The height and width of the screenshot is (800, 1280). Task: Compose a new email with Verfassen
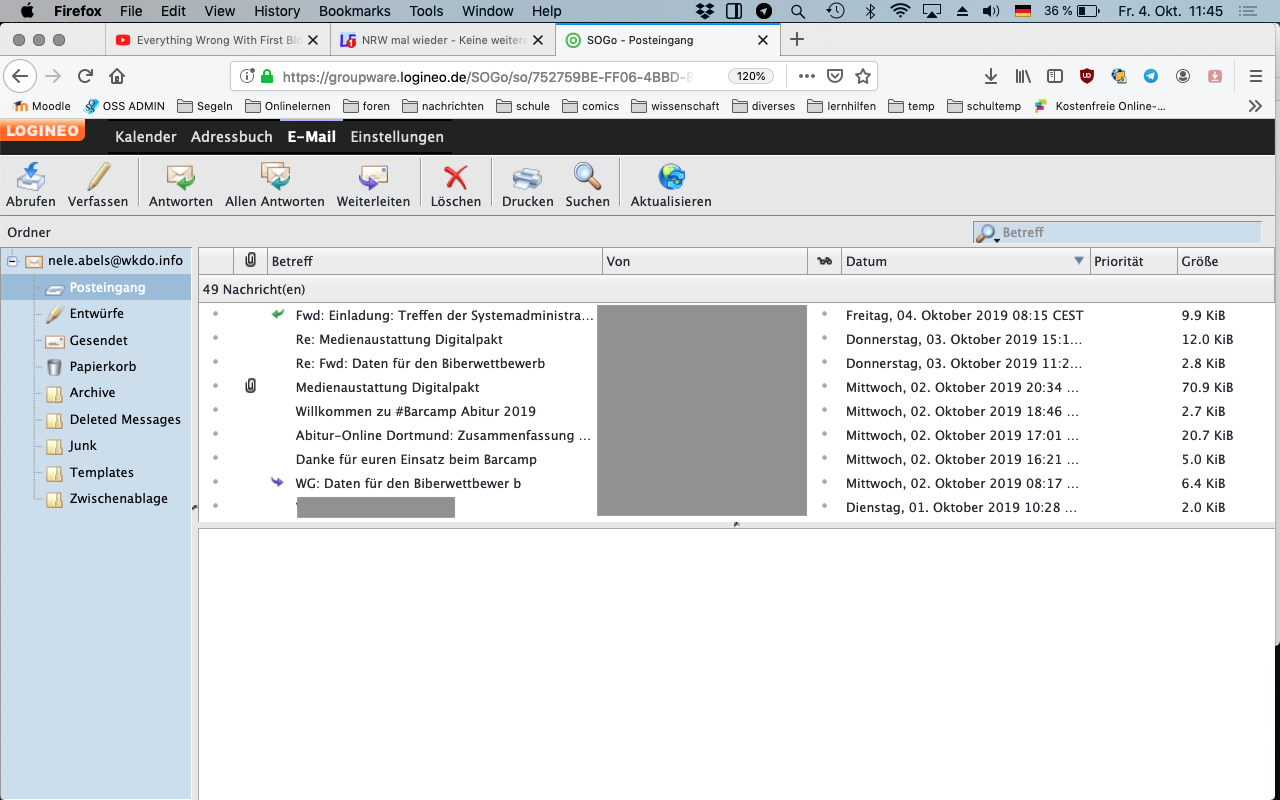(x=98, y=178)
